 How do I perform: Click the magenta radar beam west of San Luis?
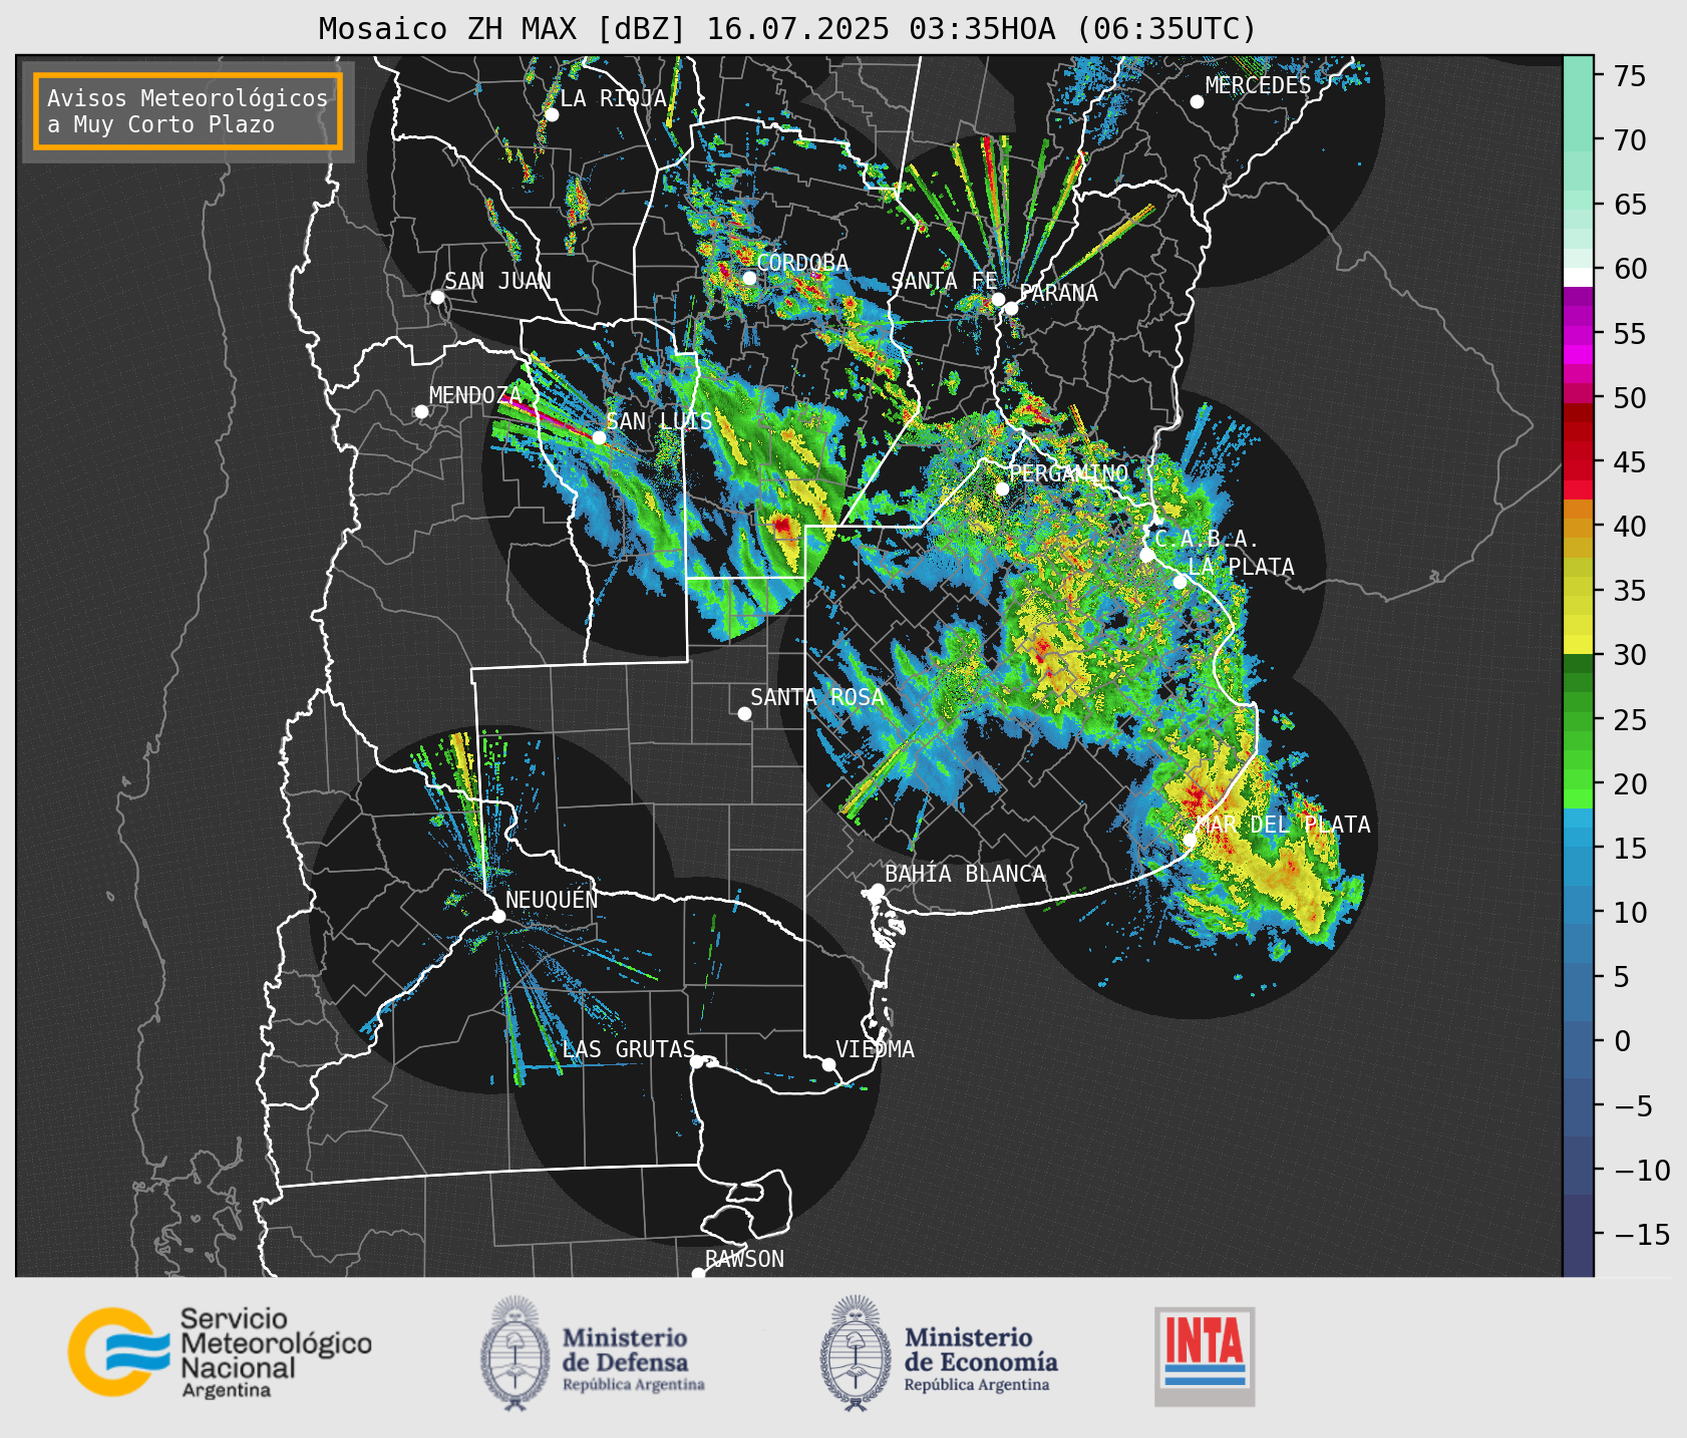tap(548, 416)
